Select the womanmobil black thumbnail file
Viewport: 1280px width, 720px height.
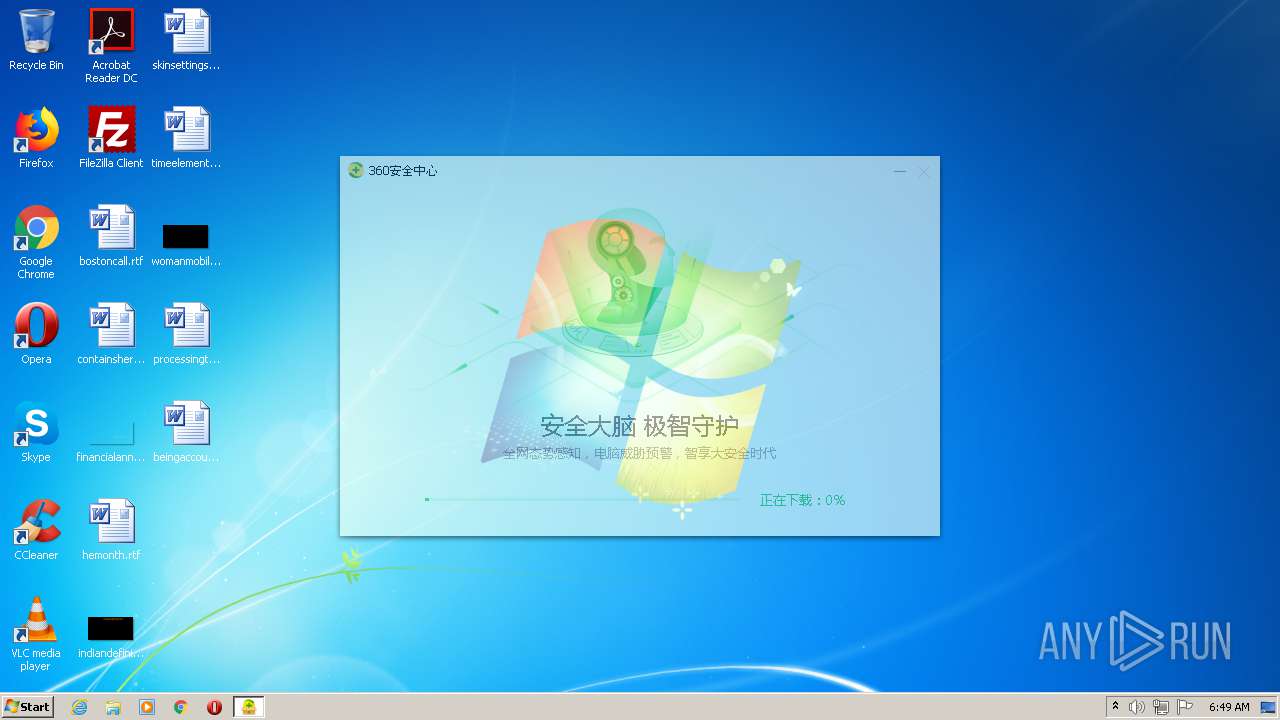[x=186, y=244]
